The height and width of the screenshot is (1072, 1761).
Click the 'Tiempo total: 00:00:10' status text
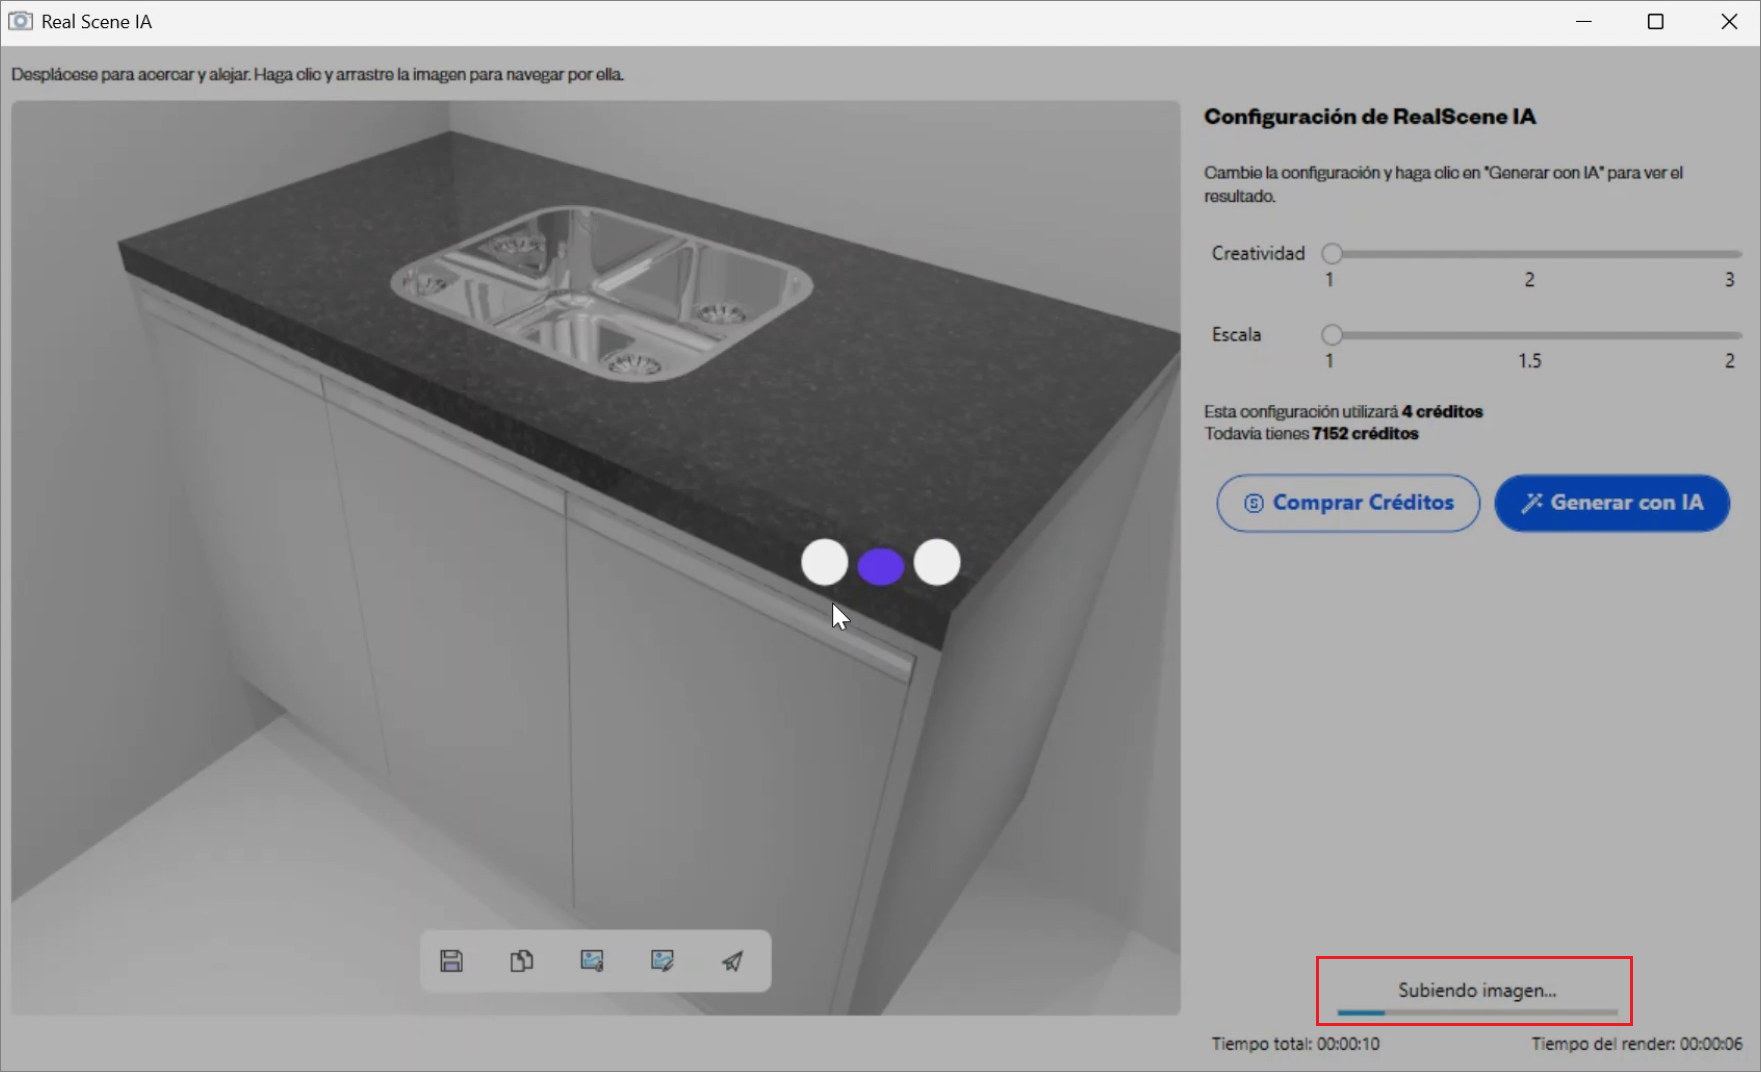point(1296,1044)
